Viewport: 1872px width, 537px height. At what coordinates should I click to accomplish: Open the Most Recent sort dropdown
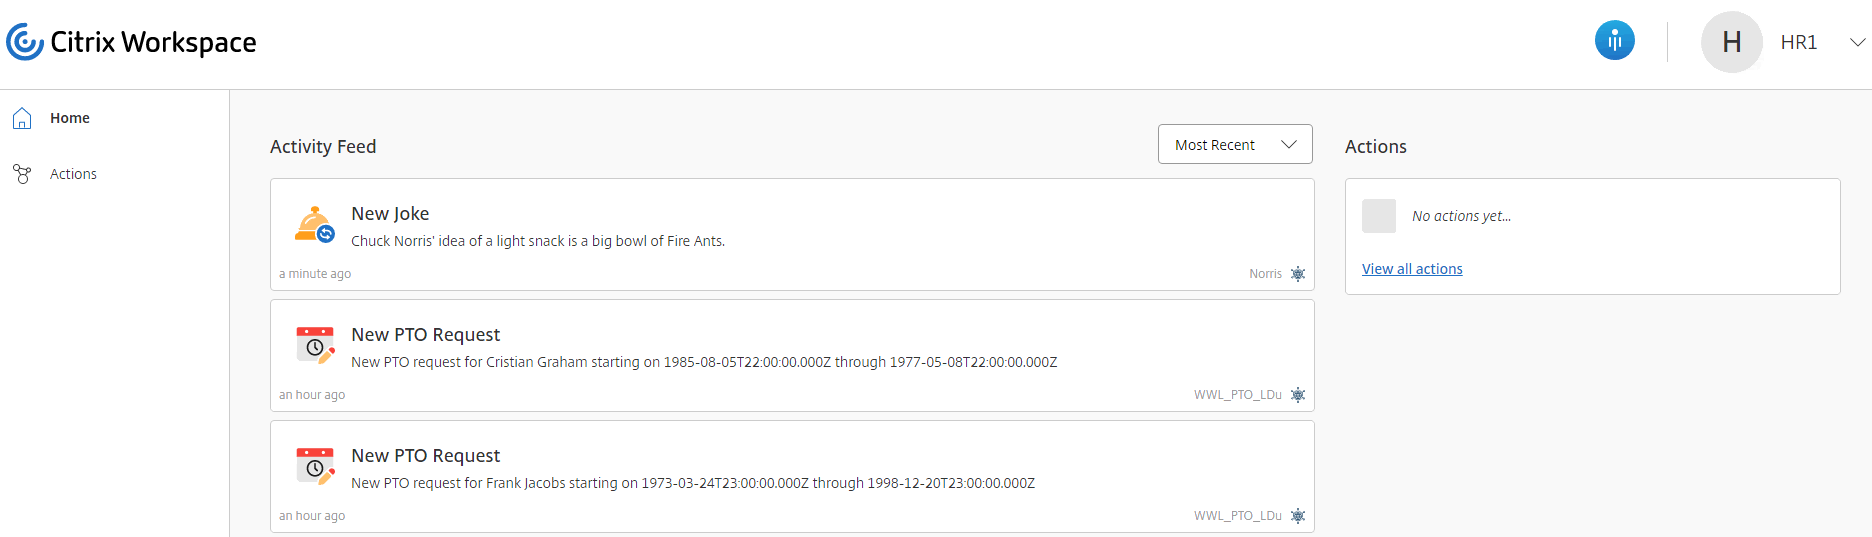pyautogui.click(x=1235, y=144)
